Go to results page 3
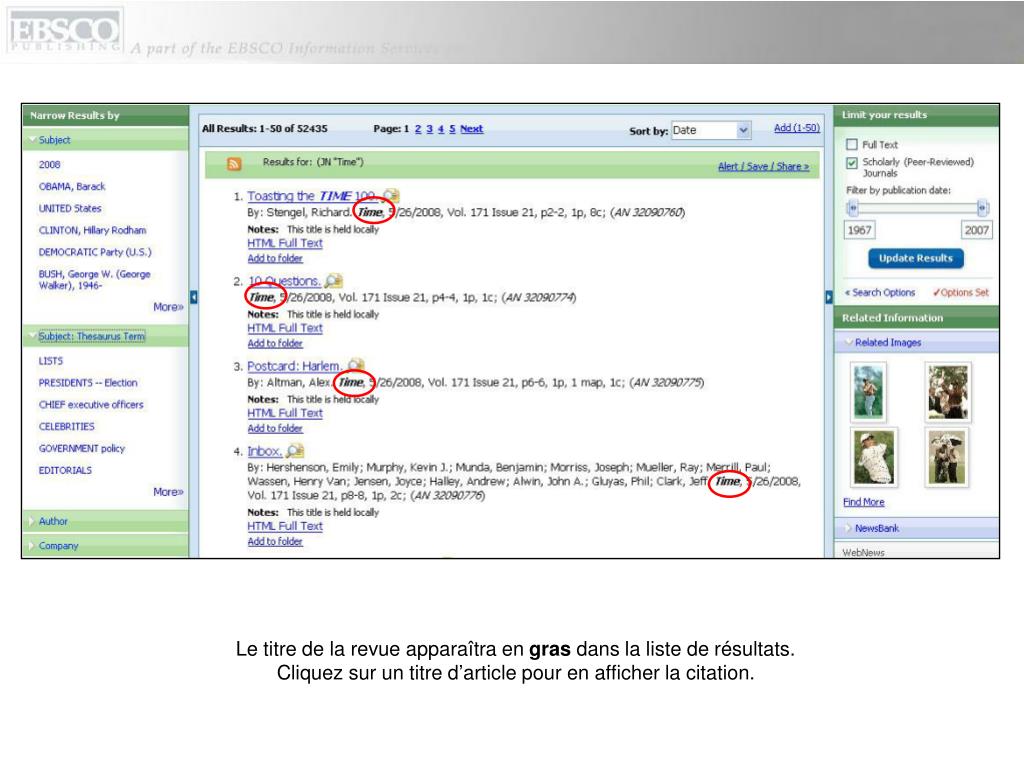This screenshot has width=1024, height=768. point(430,129)
